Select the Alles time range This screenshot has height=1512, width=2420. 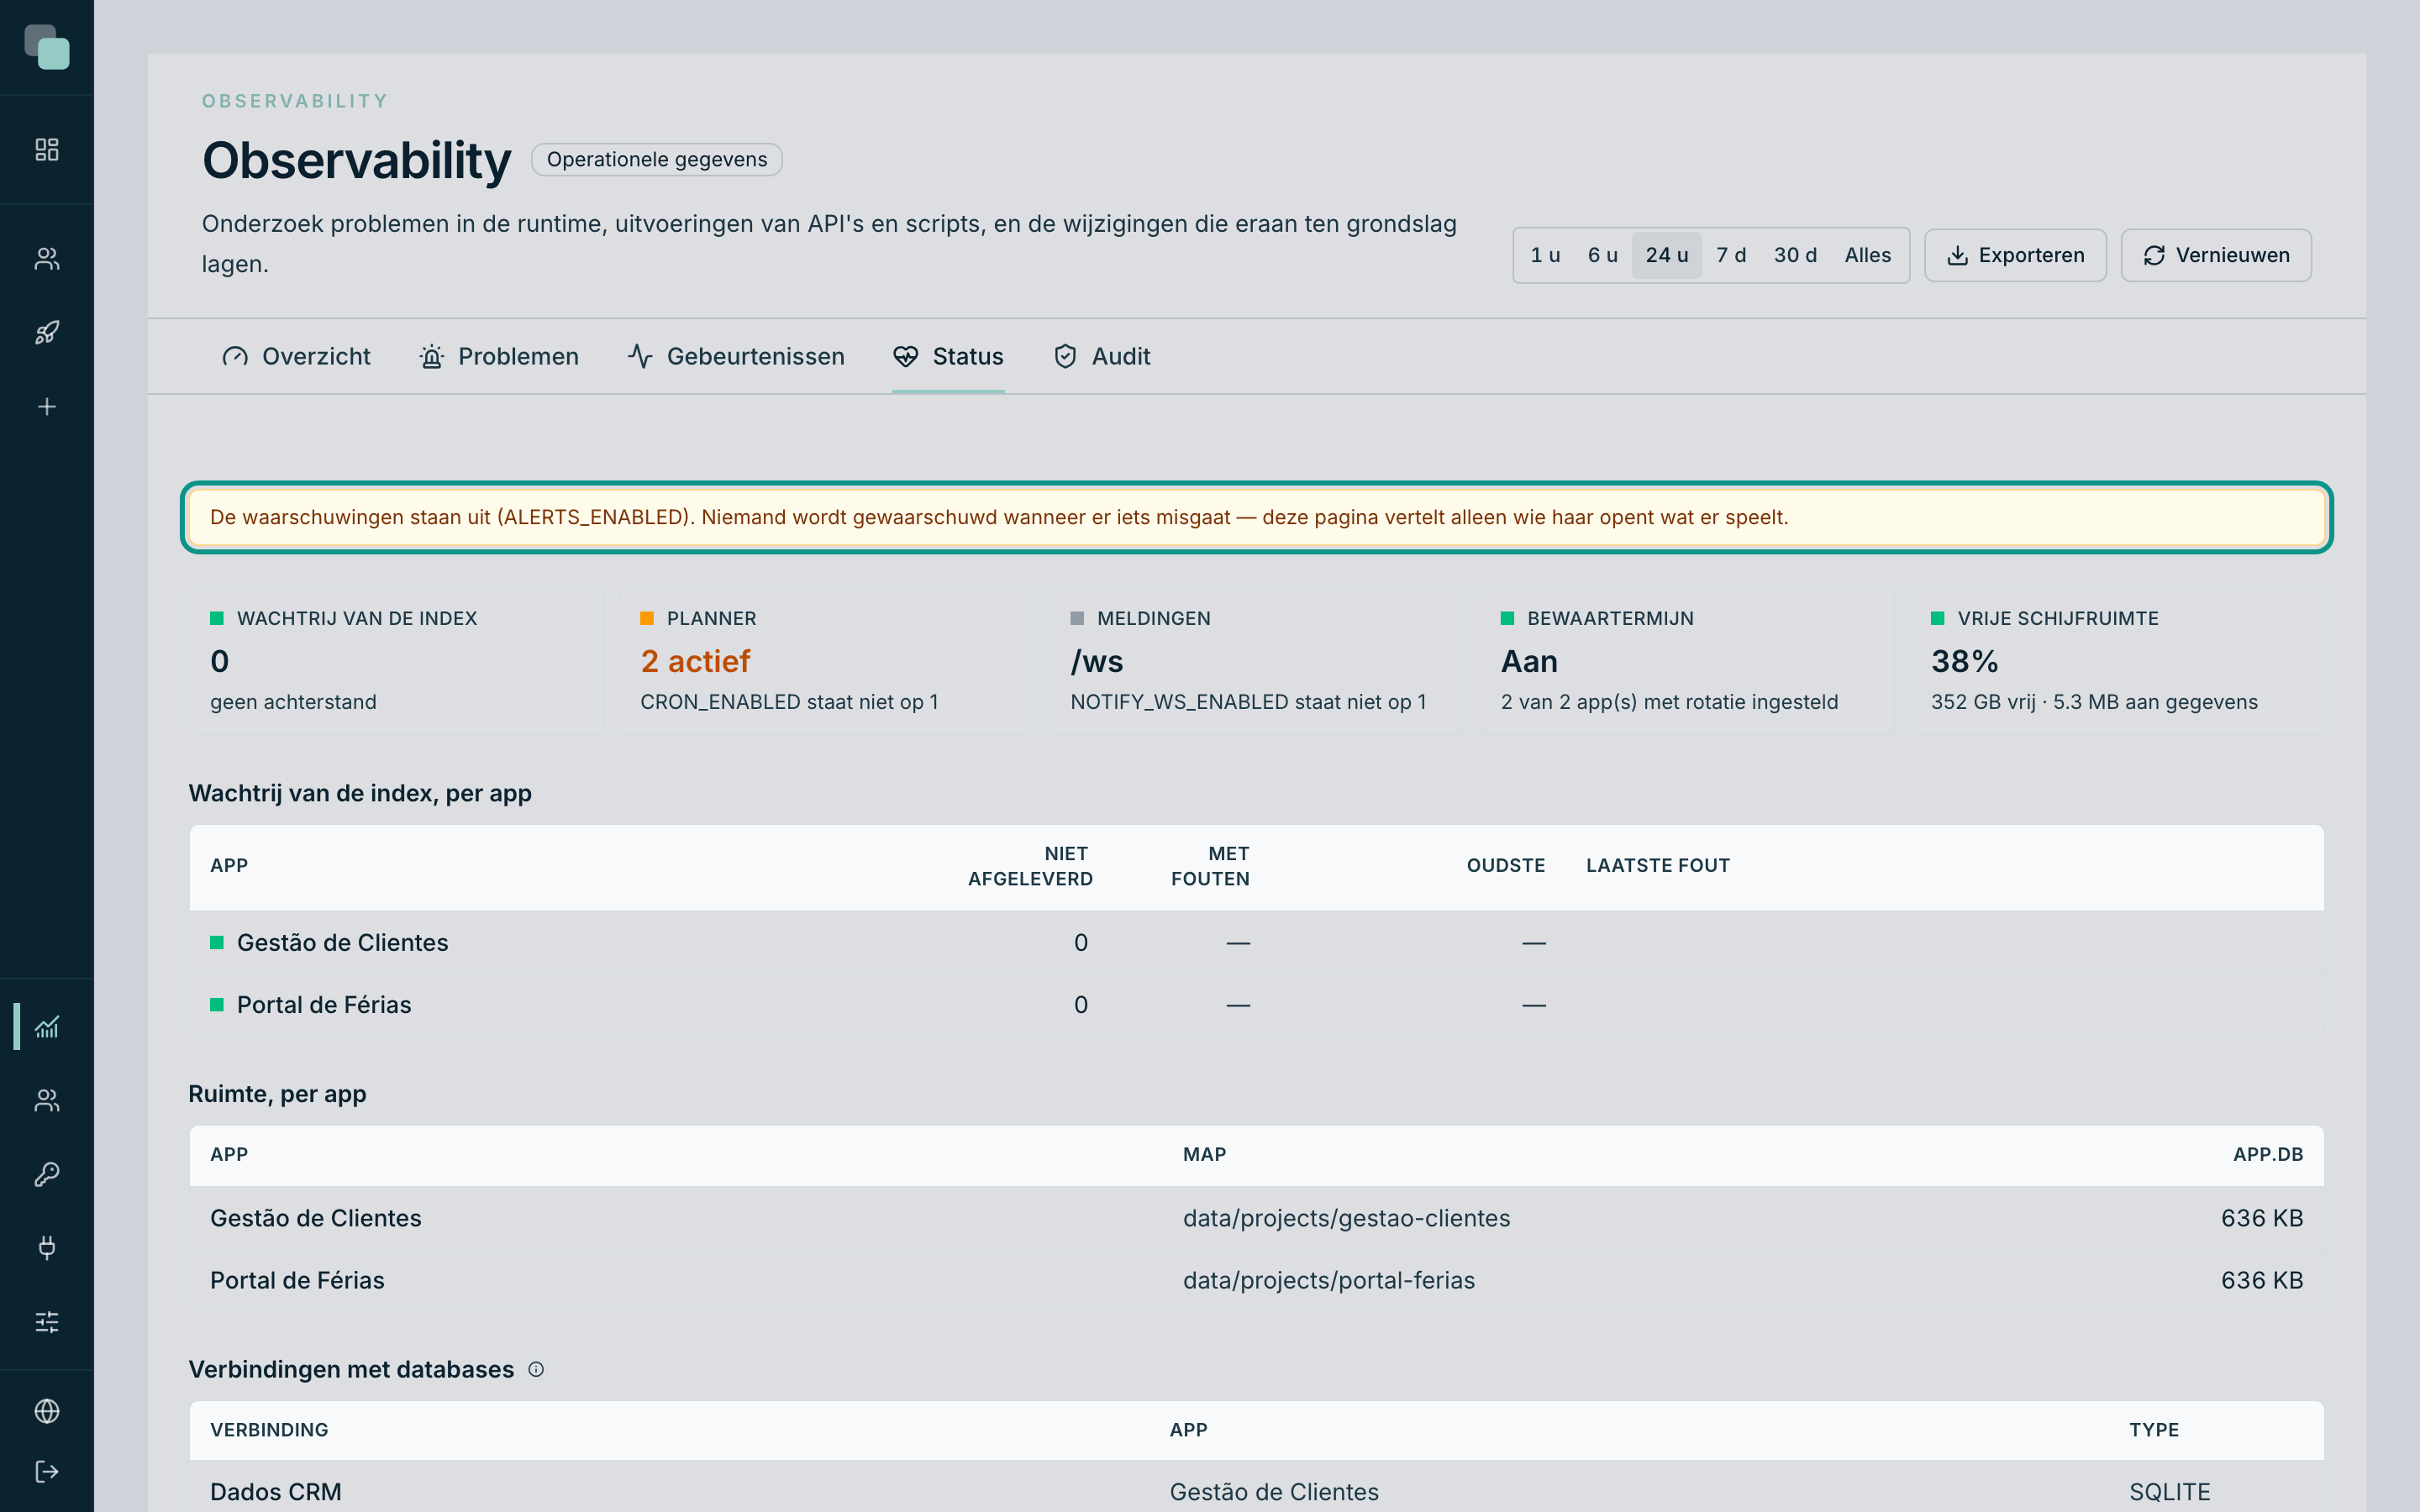coord(1867,256)
